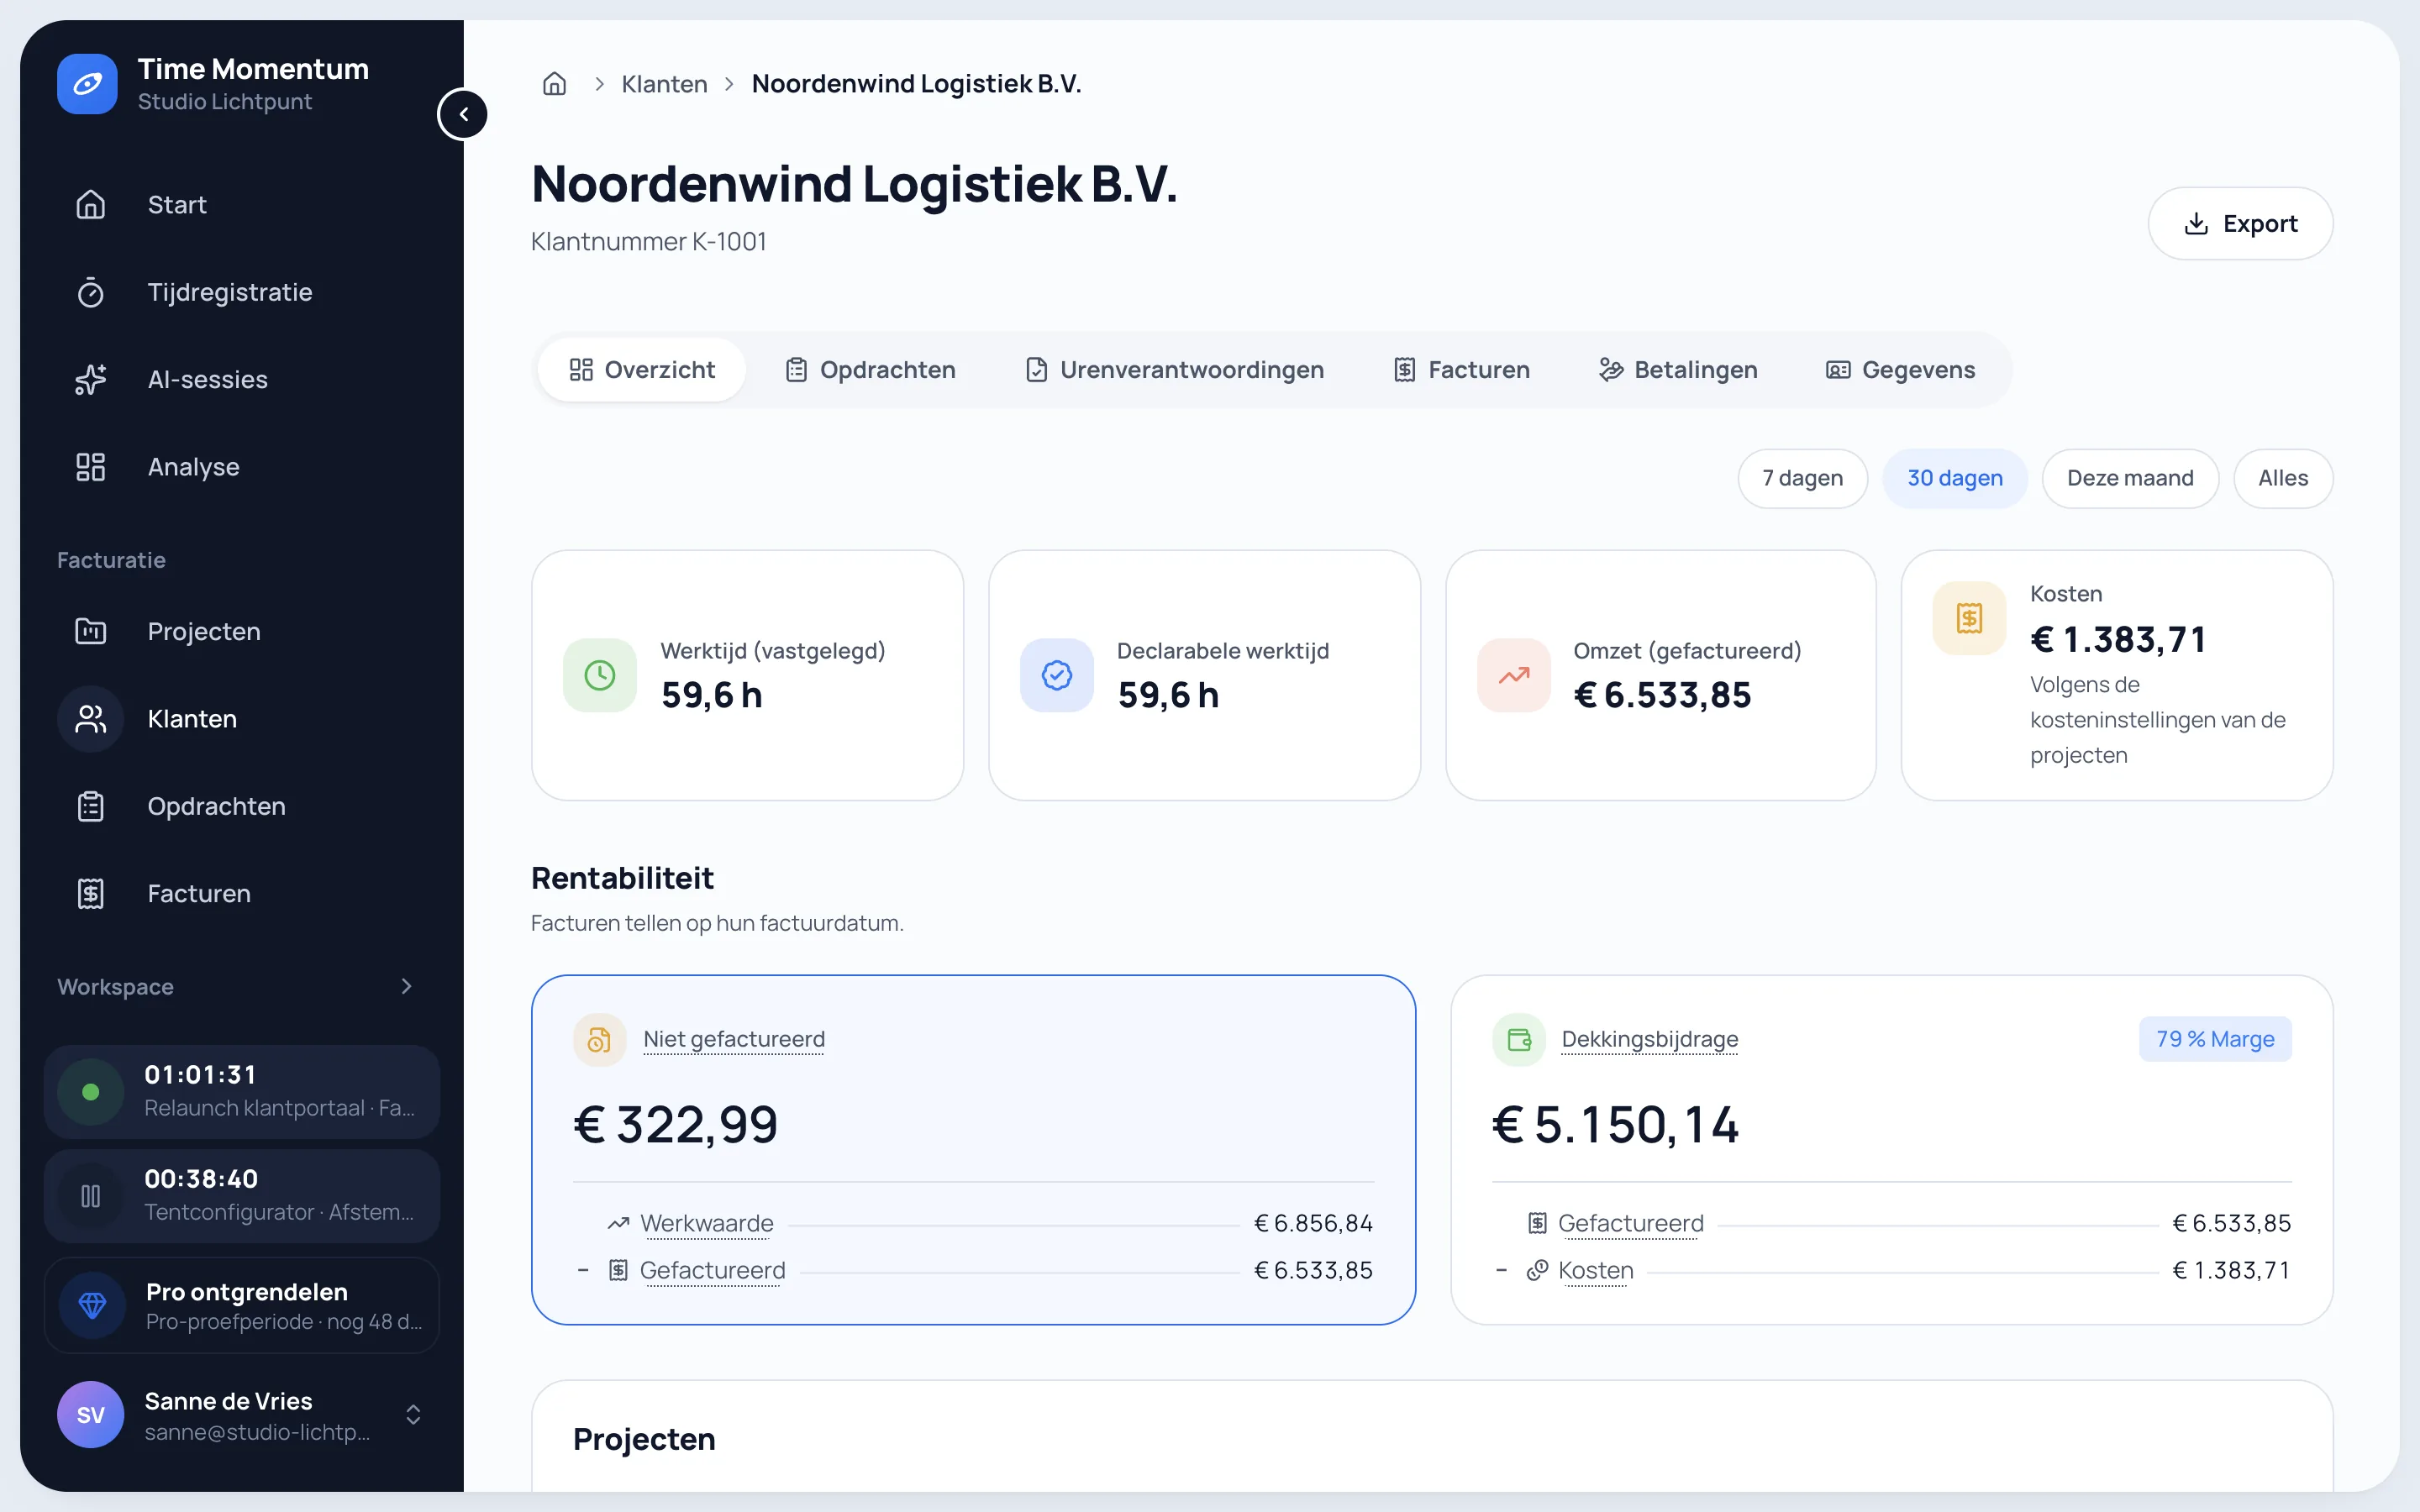Click the Niet gefactureerd label
Image resolution: width=2420 pixels, height=1512 pixels.
coord(734,1040)
